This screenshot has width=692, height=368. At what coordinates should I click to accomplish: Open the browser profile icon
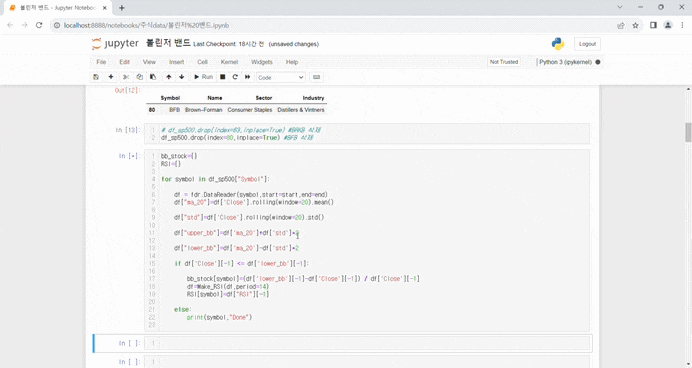668,25
